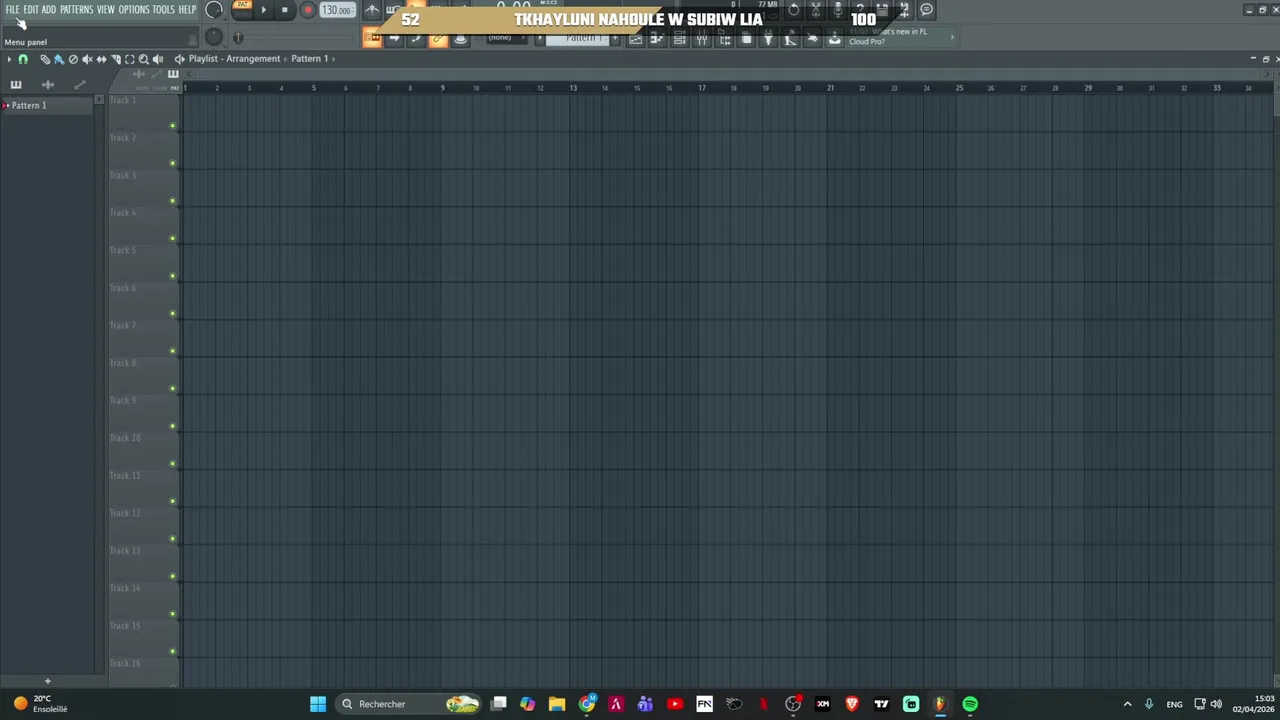This screenshot has width=1280, height=720.
Task: Open the OPTIONS menu
Action: pos(134,9)
